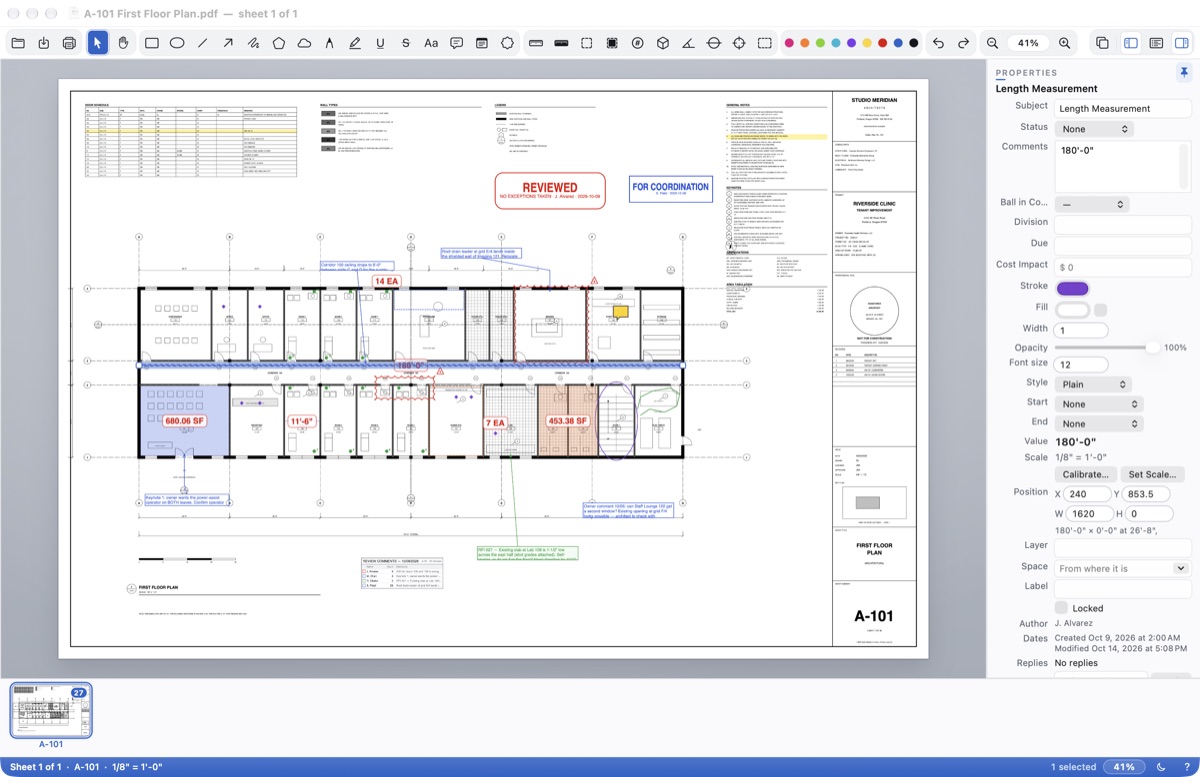The width and height of the screenshot is (1200, 777).
Task: Zoom in with the magnifier plus
Action: point(1064,43)
